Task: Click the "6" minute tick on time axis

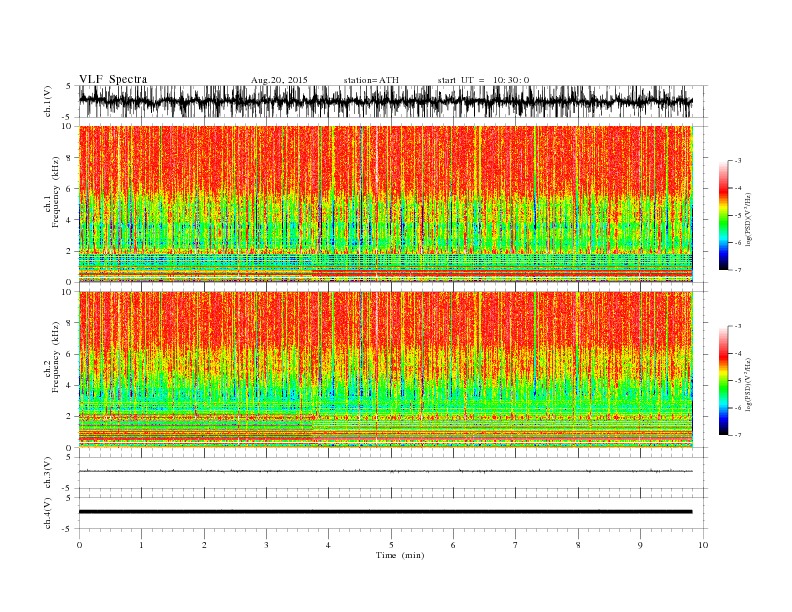Action: click(x=454, y=545)
